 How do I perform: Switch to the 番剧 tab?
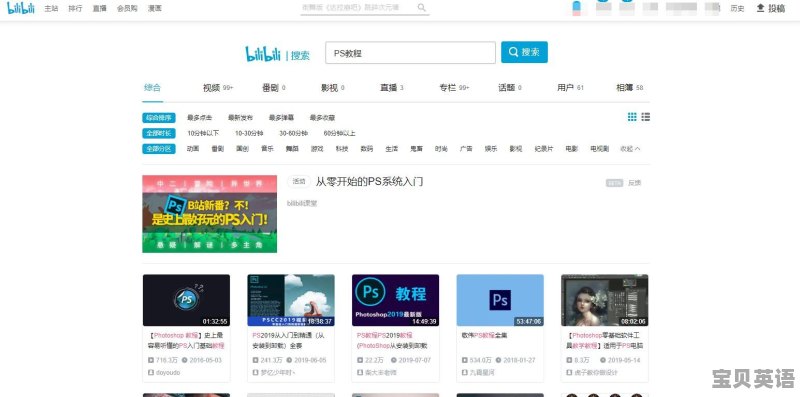[x=273, y=88]
